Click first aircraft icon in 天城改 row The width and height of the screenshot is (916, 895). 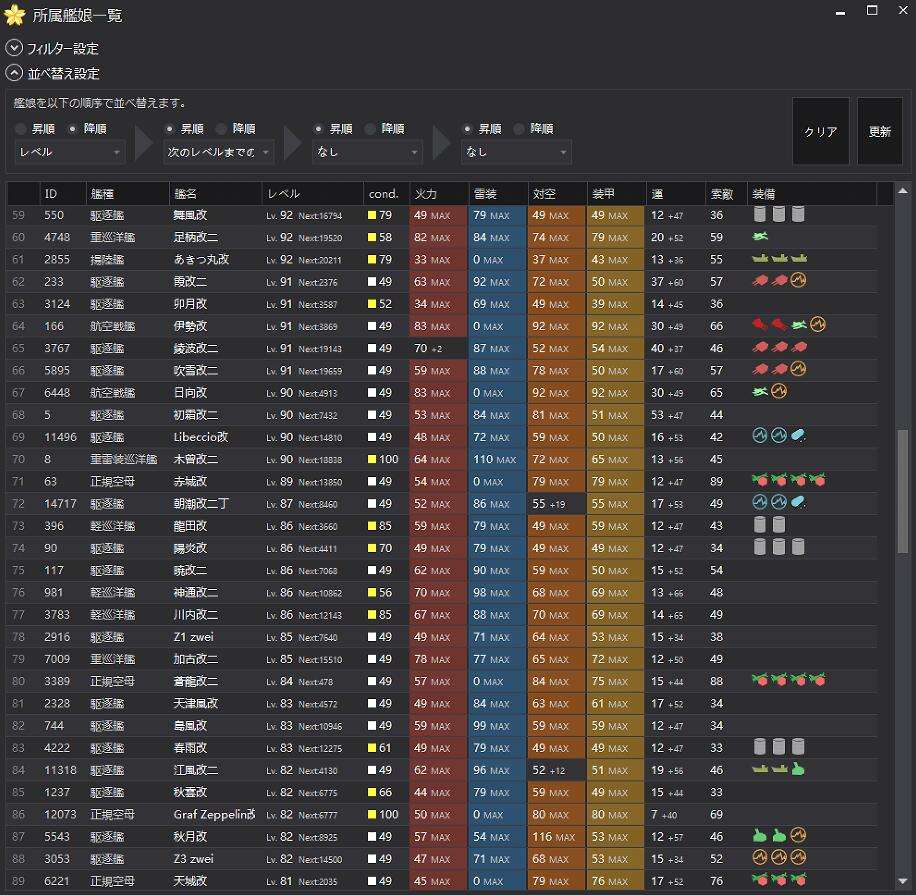760,880
